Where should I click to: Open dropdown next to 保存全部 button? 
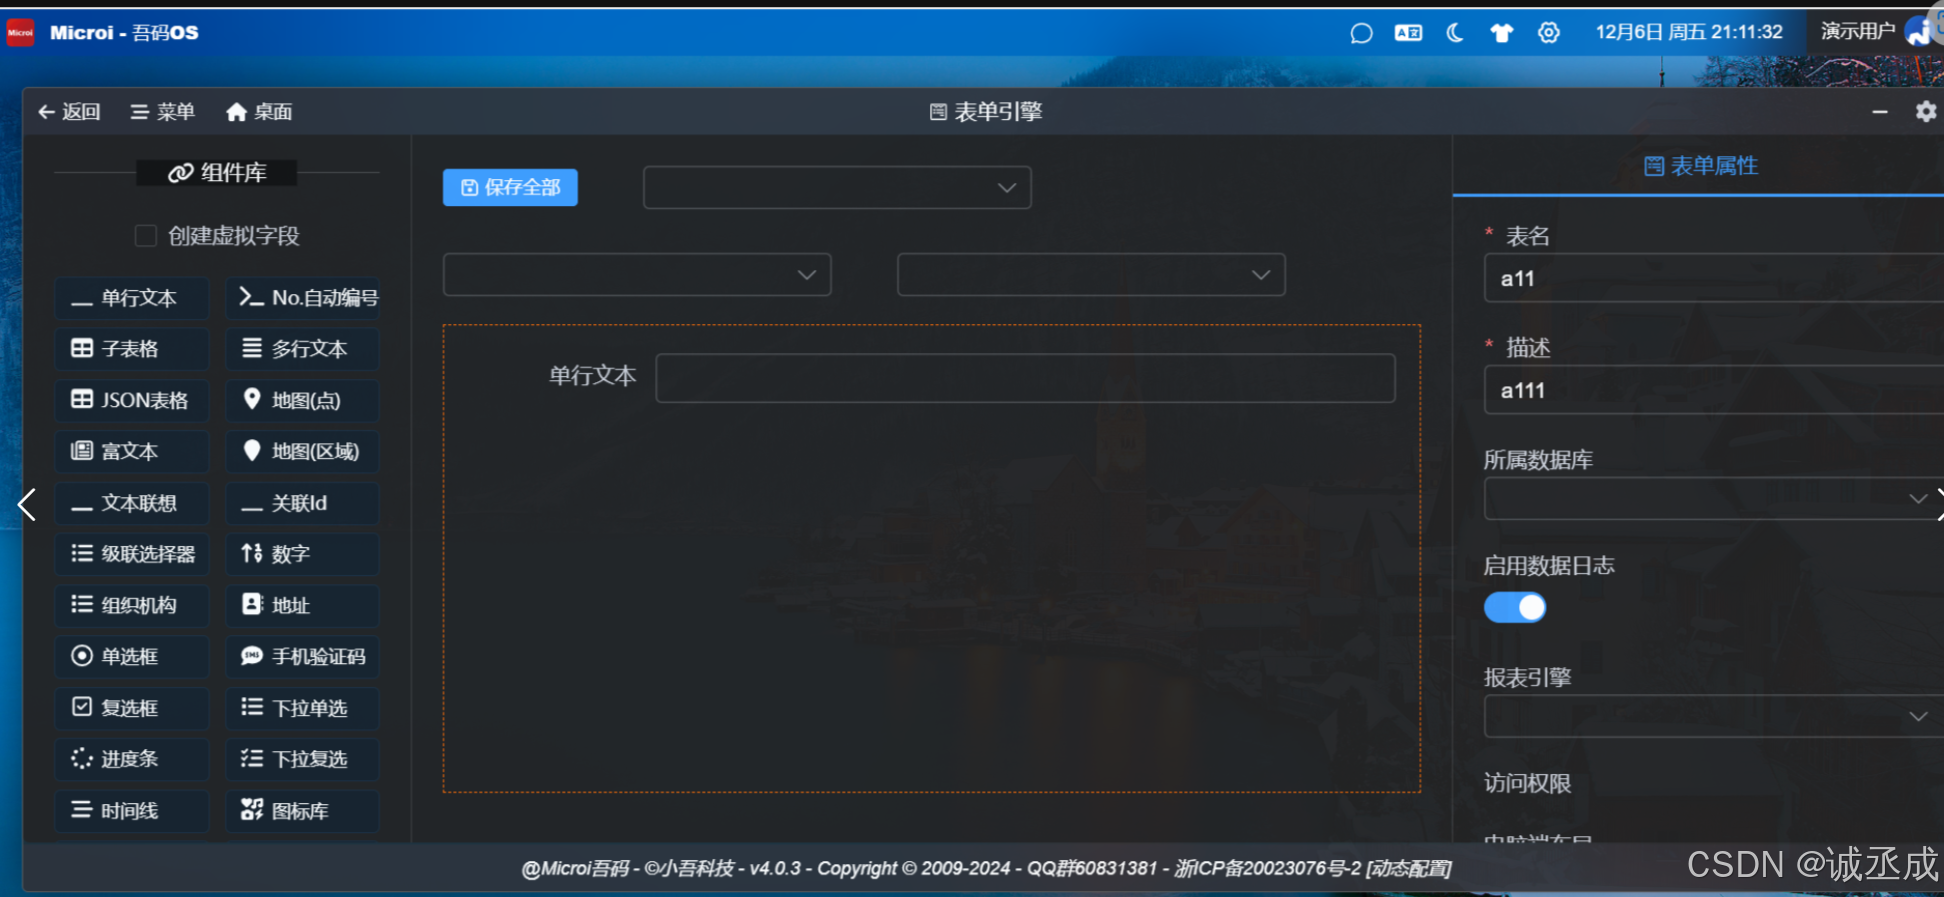(x=837, y=188)
